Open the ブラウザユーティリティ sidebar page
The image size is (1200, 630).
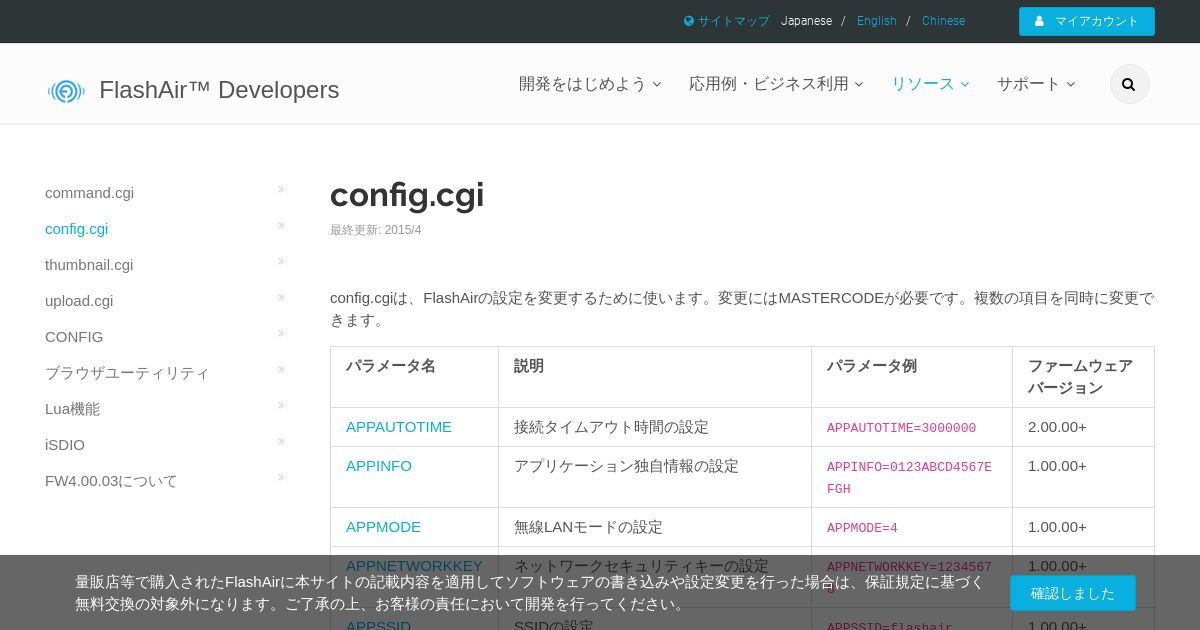coord(127,373)
